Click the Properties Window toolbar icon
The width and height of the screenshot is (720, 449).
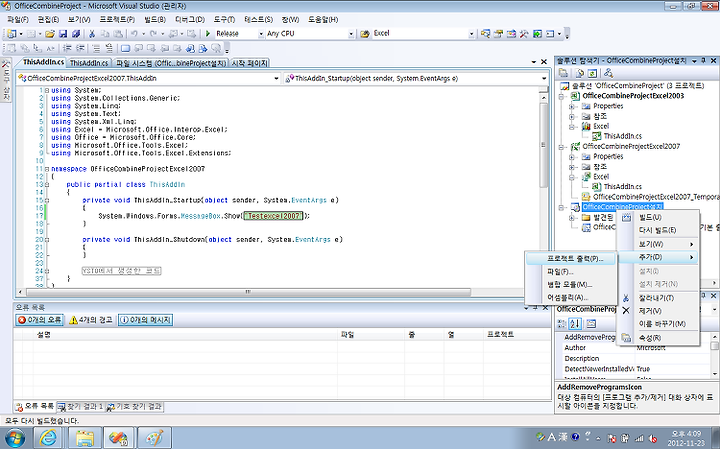coord(498,34)
